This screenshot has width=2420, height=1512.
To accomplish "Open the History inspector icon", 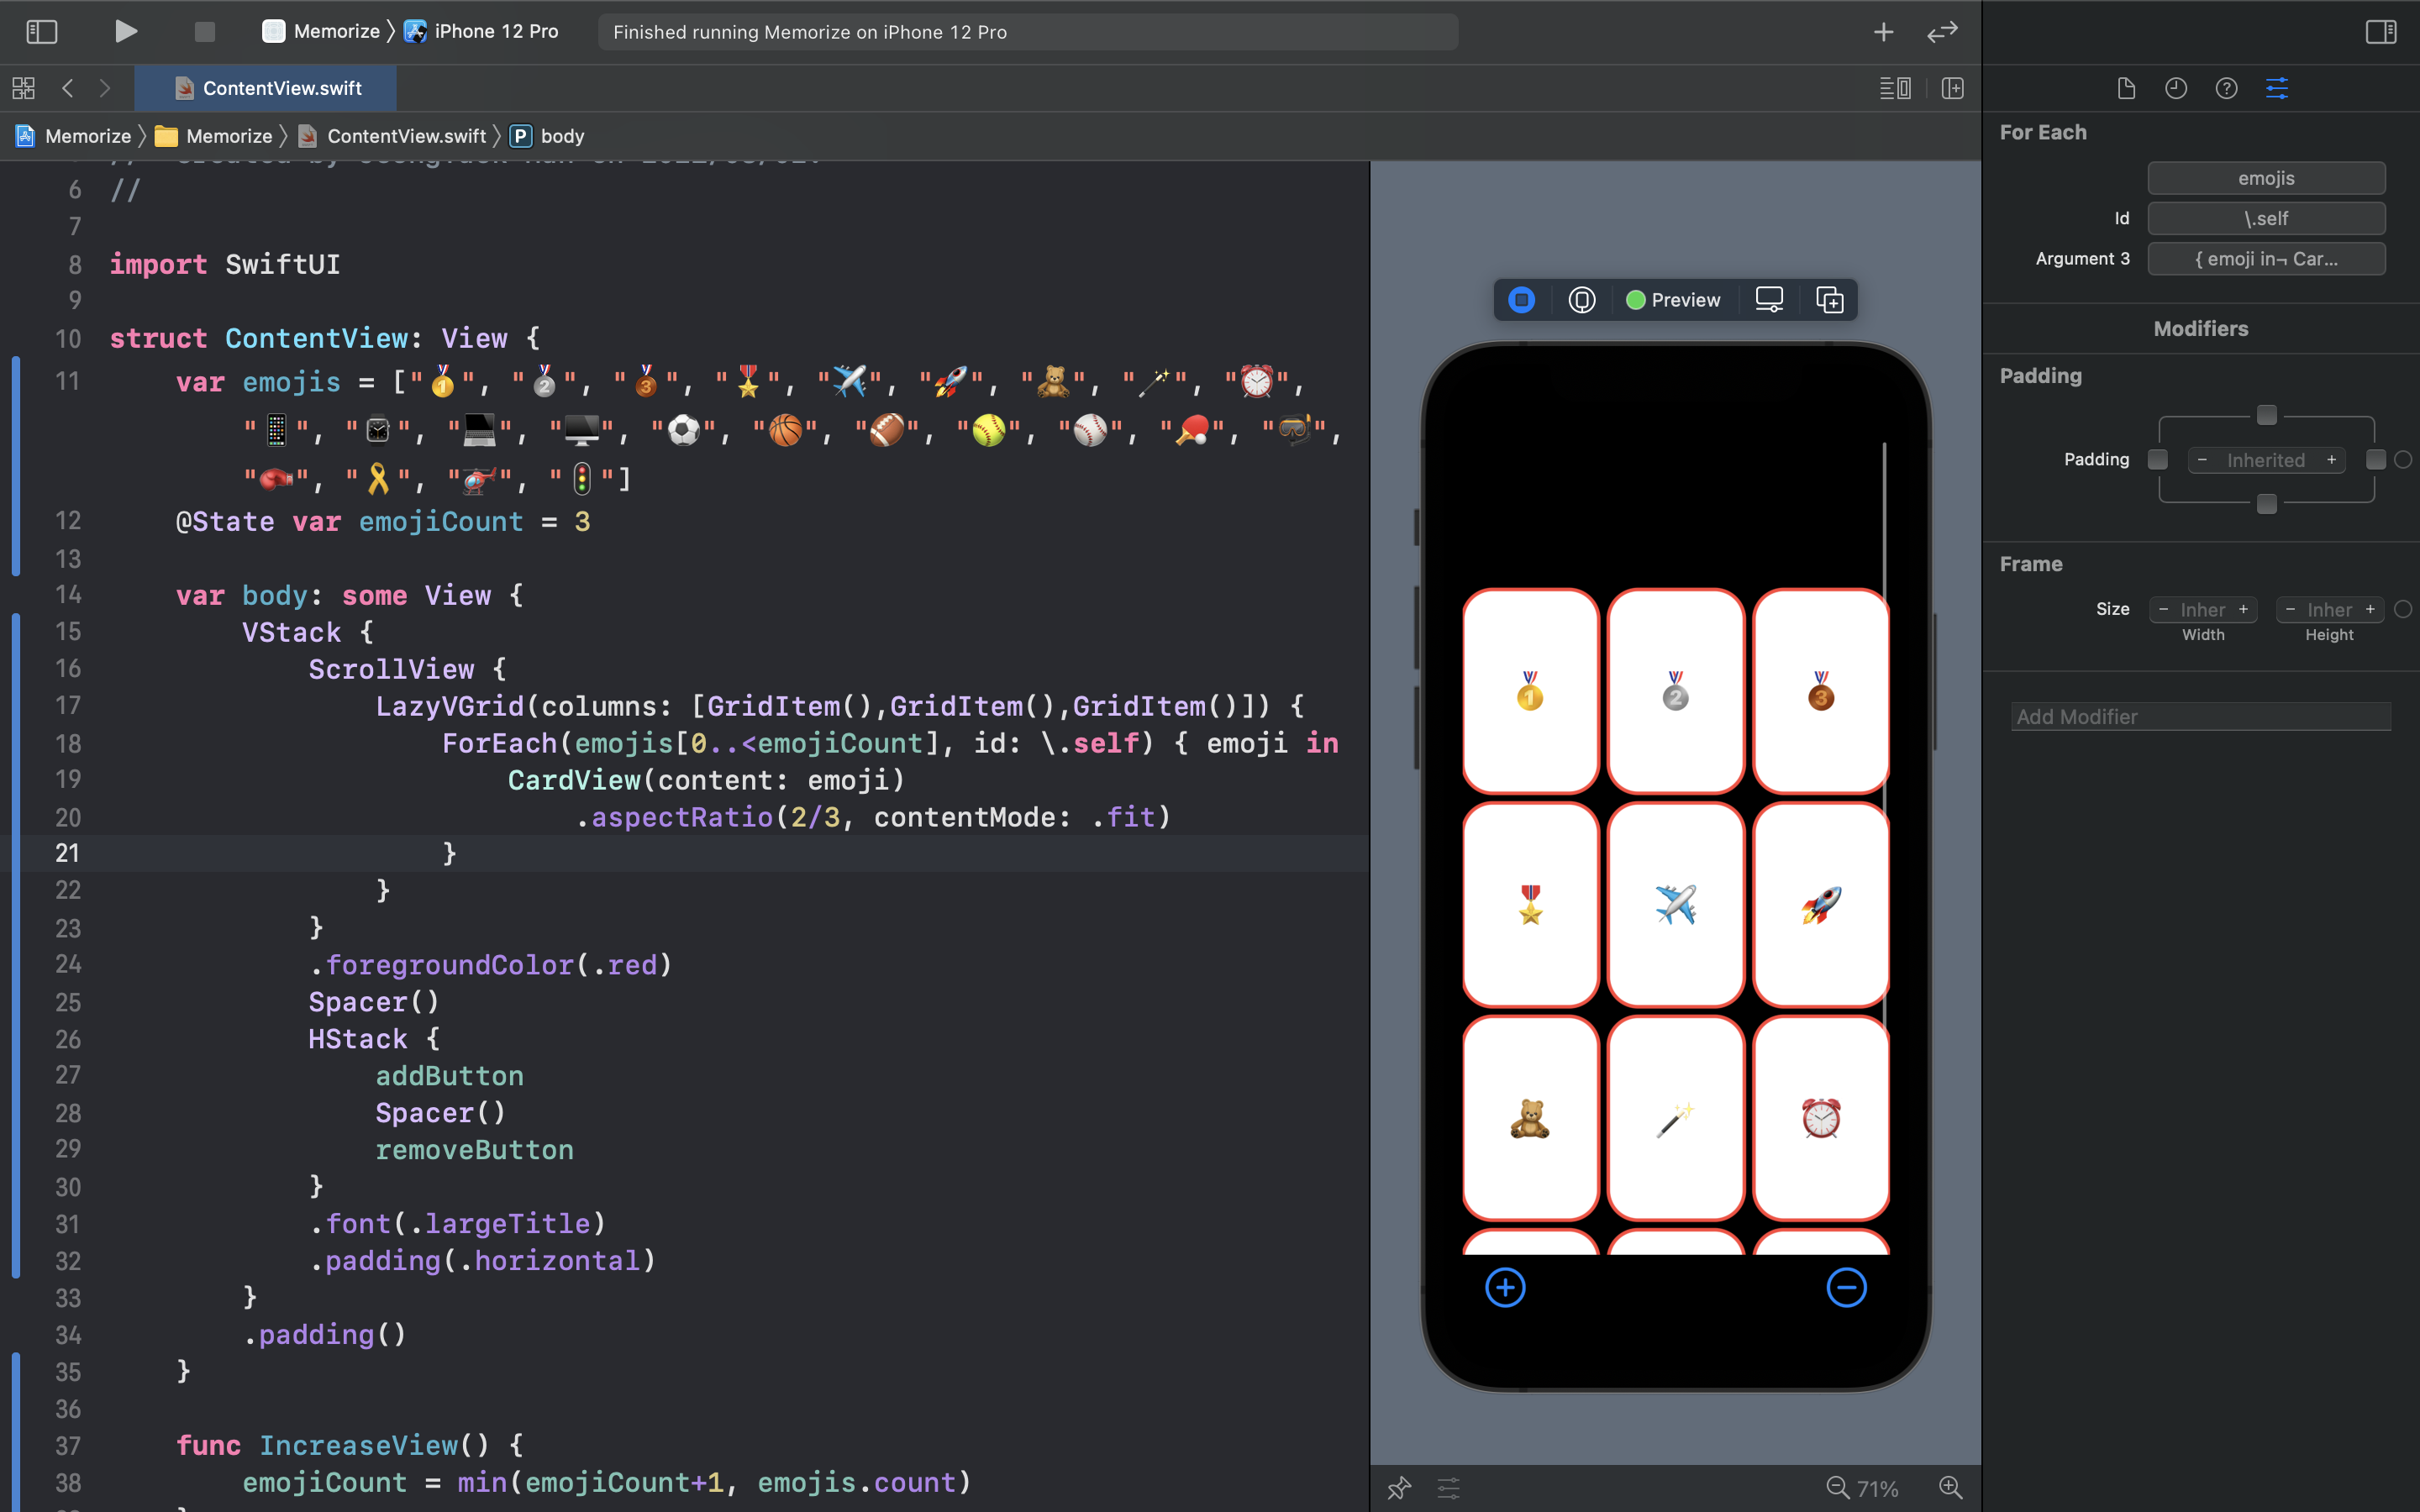I will 2176,88.
